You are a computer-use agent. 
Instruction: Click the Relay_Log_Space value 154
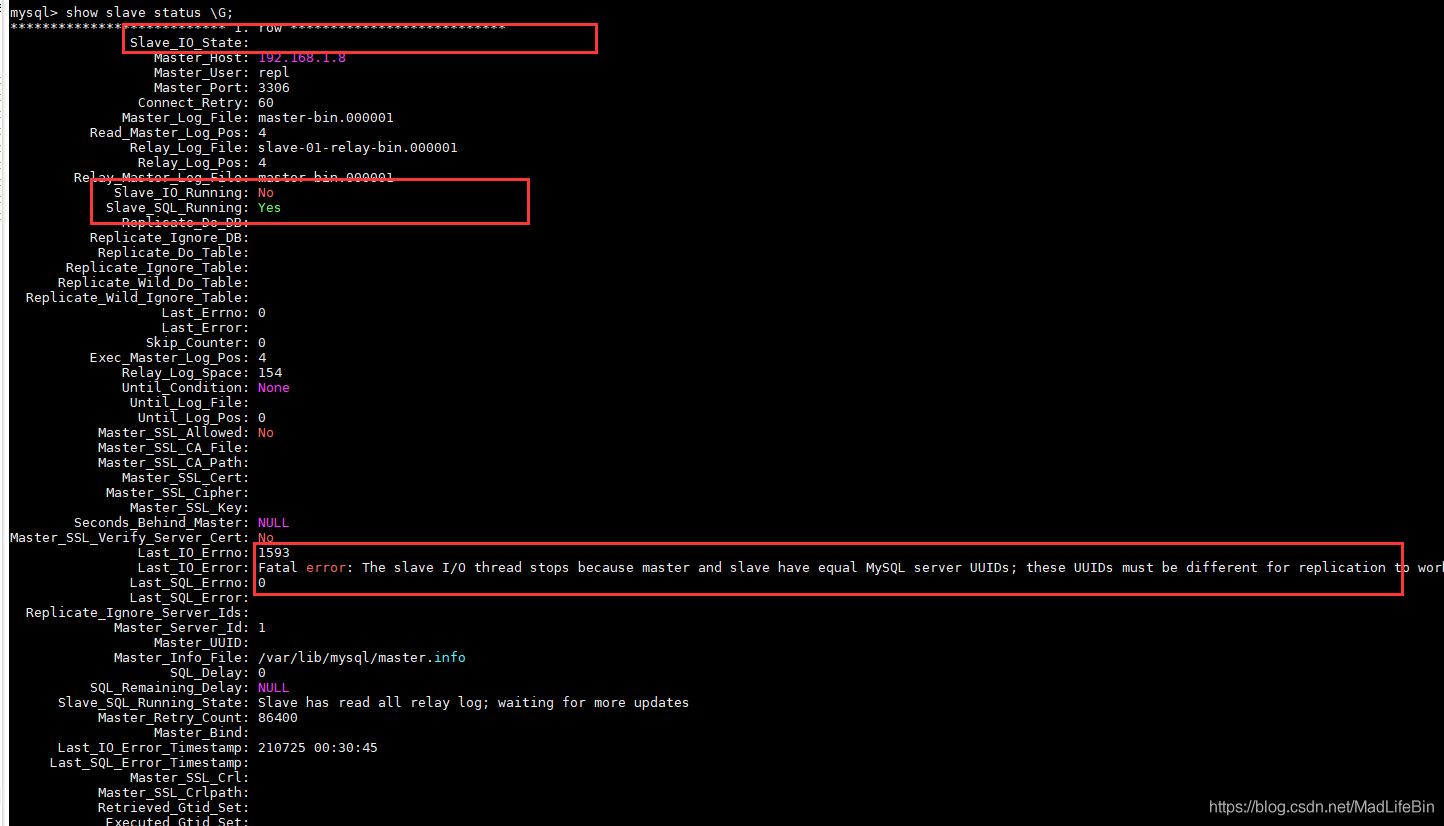(269, 373)
